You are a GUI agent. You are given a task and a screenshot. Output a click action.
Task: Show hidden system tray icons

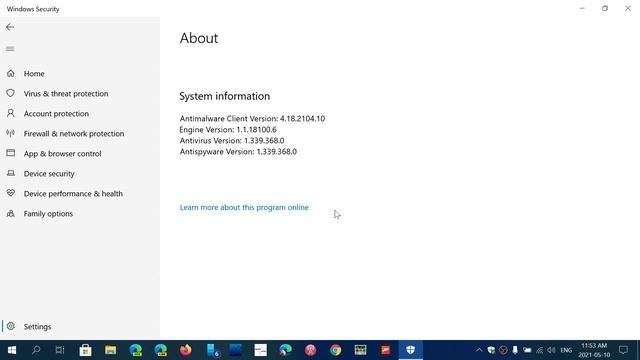[x=479, y=350]
